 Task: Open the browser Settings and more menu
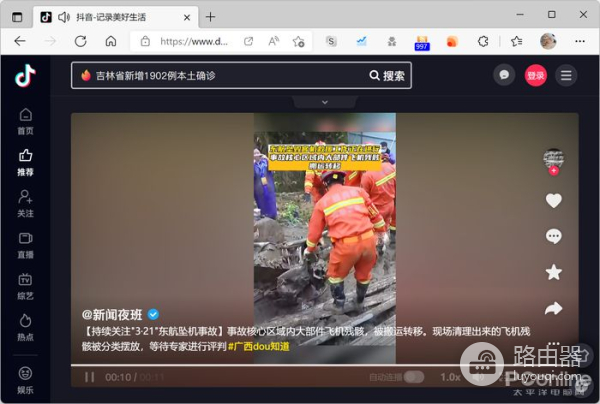coord(580,41)
